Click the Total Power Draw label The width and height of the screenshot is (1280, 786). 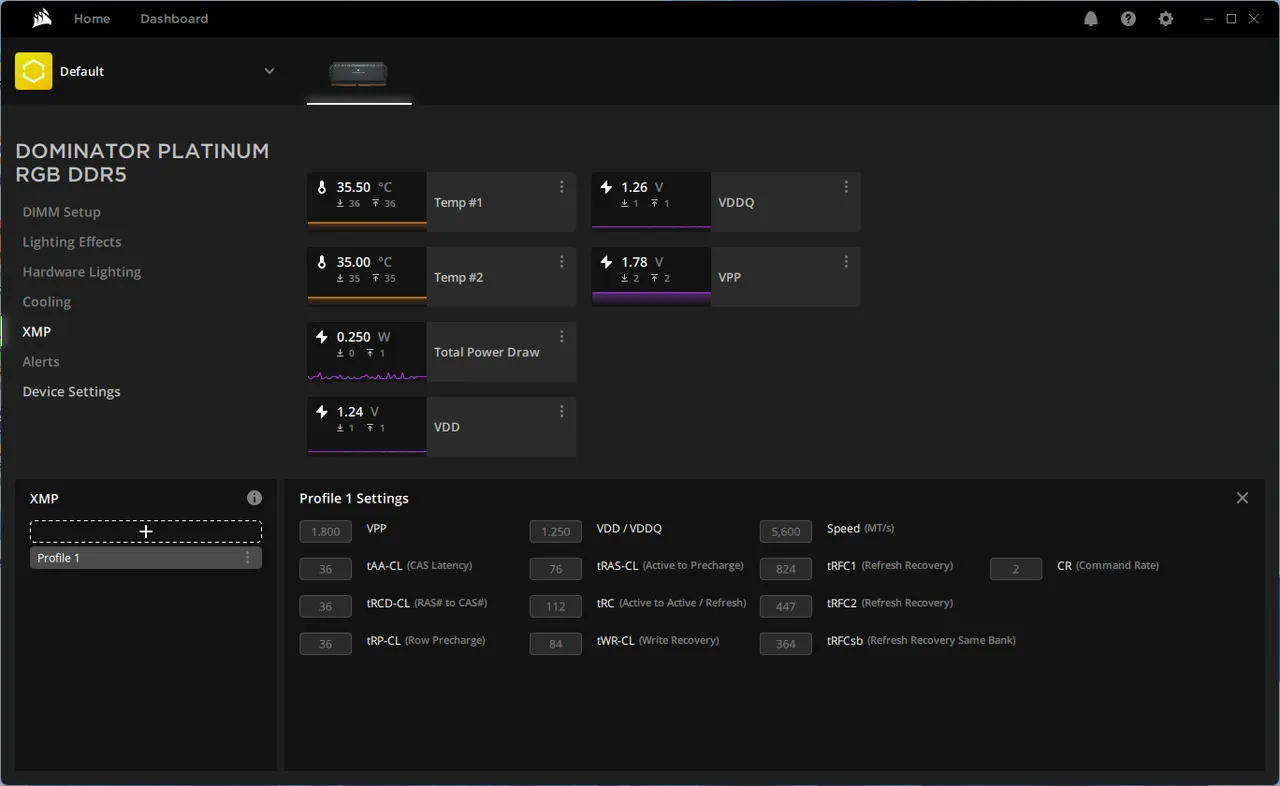coord(487,352)
